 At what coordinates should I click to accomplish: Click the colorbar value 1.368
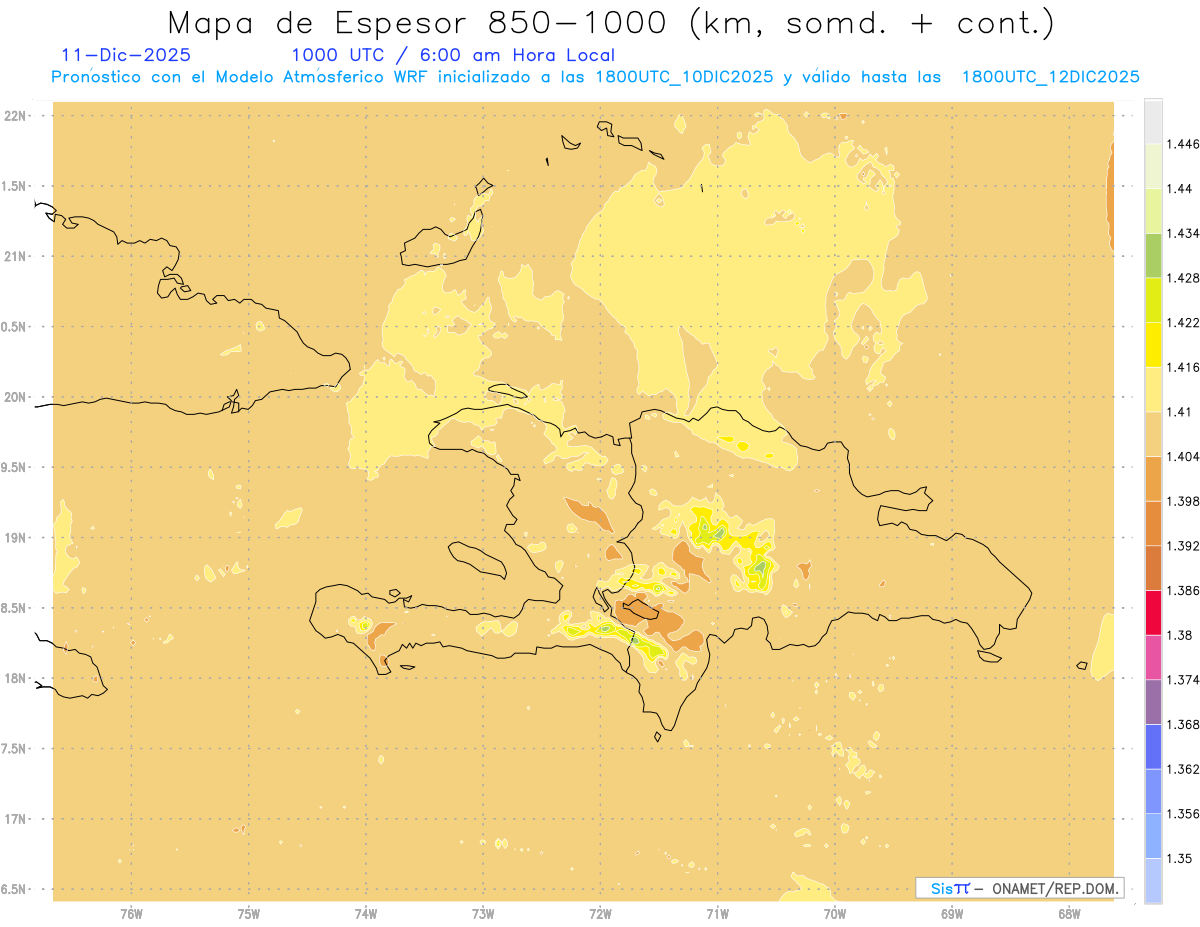click(1185, 724)
